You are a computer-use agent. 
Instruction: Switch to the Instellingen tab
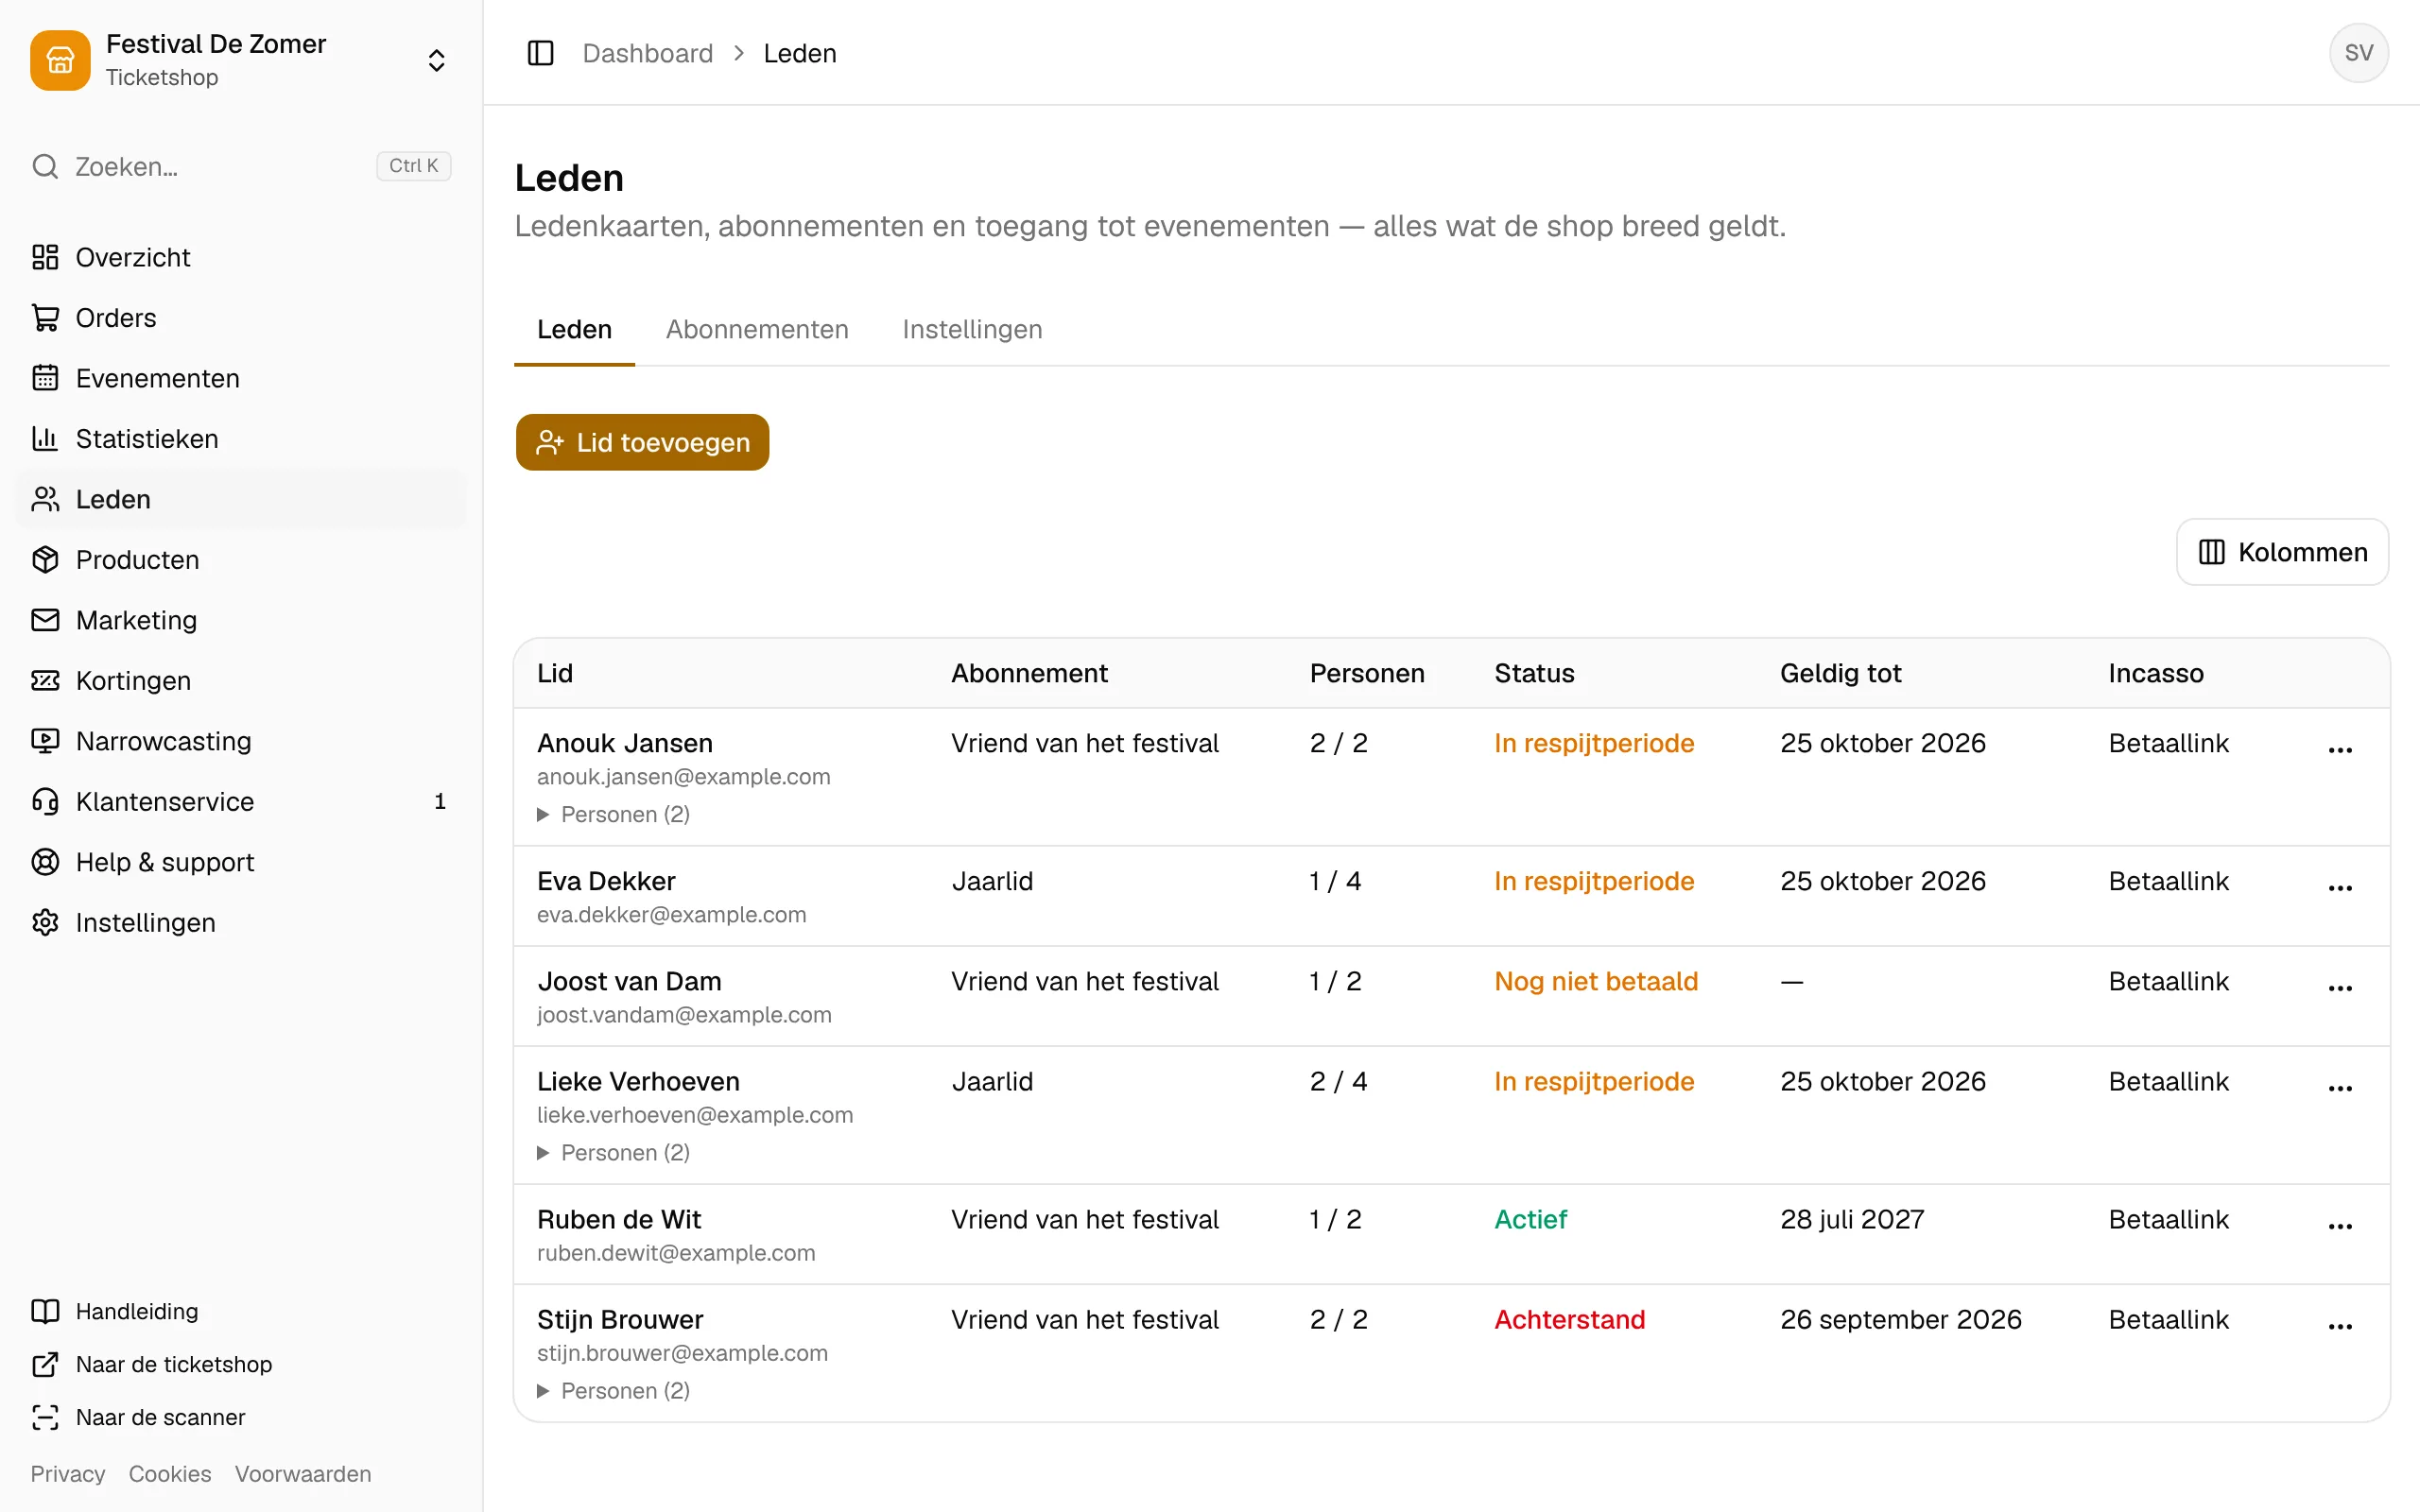(x=972, y=329)
